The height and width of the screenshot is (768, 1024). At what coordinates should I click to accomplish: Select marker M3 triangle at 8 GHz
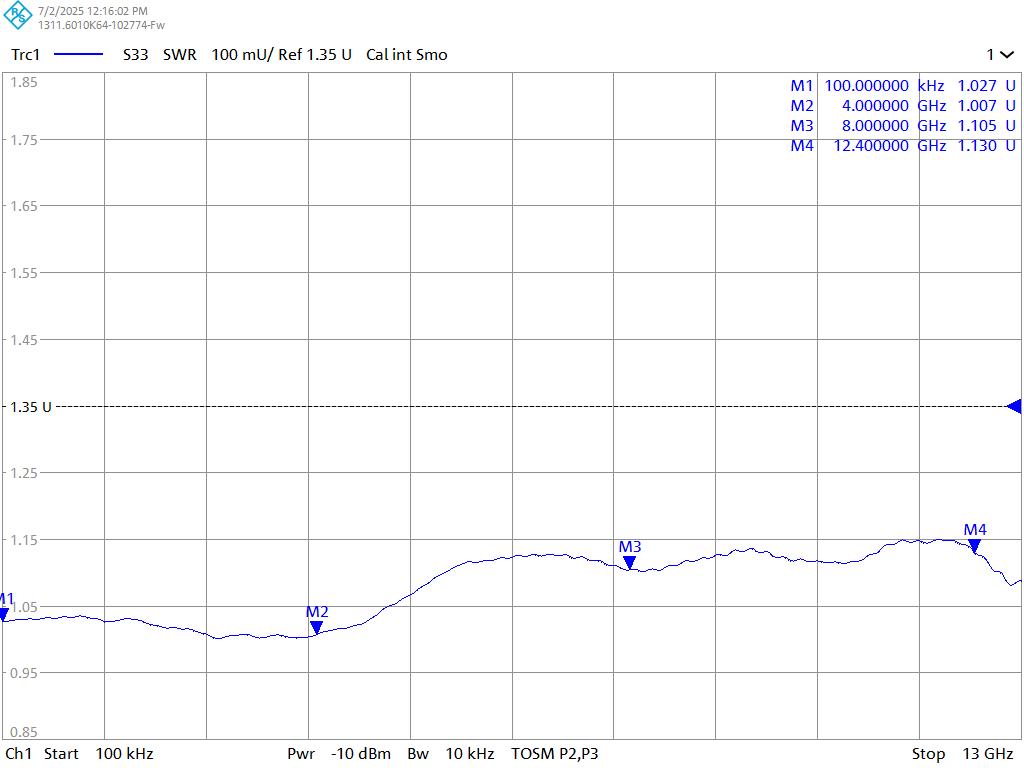629,563
